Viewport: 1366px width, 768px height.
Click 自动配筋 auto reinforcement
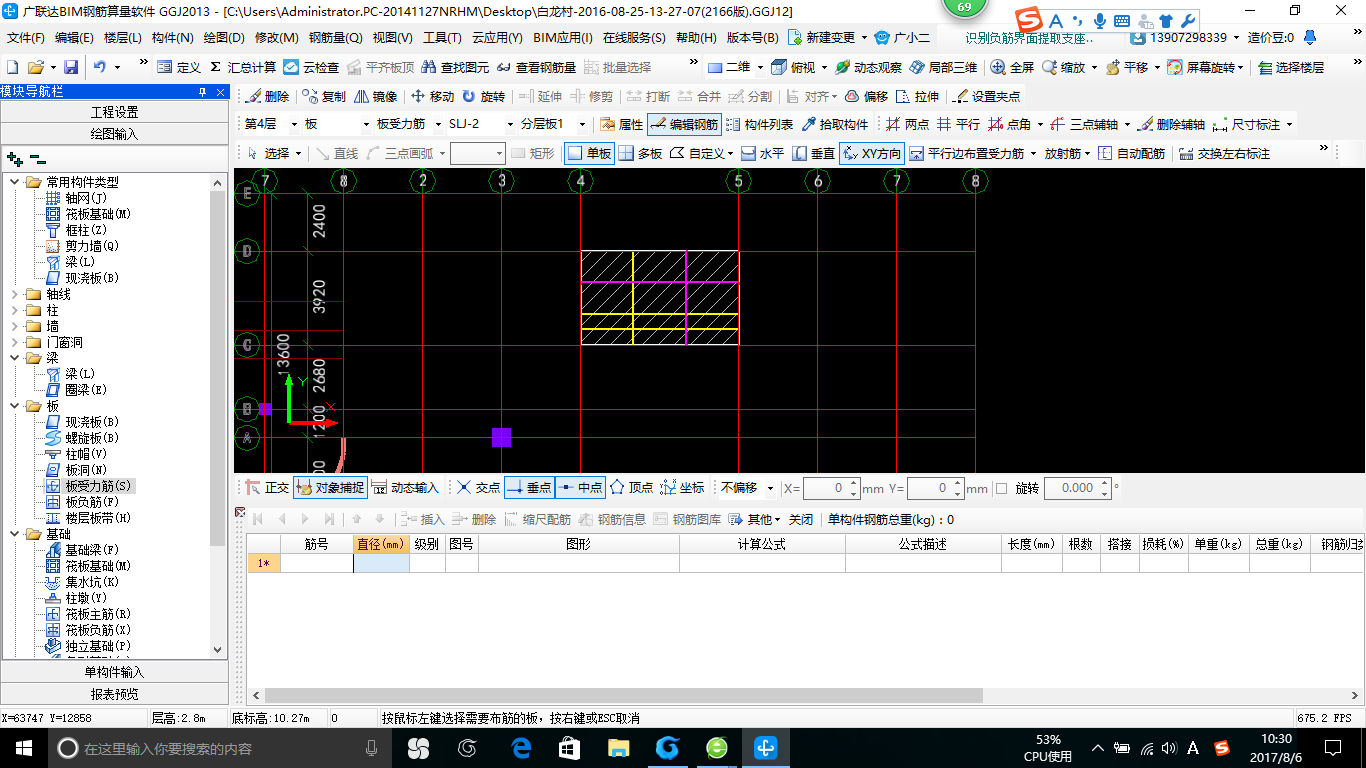coord(1131,153)
